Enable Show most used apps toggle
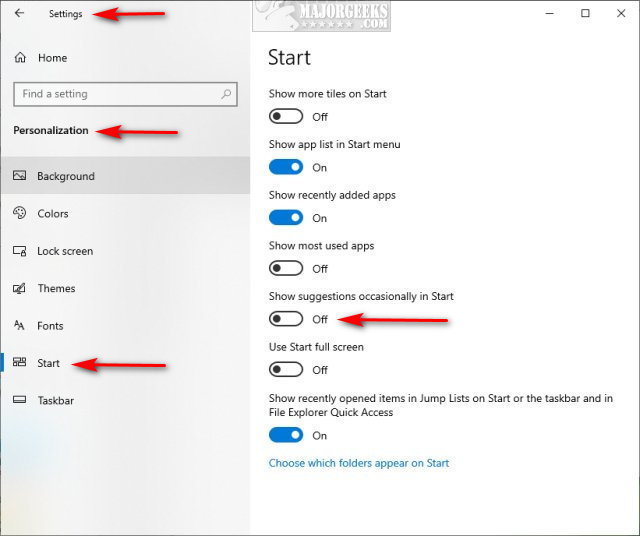The height and width of the screenshot is (536, 640). 286,268
